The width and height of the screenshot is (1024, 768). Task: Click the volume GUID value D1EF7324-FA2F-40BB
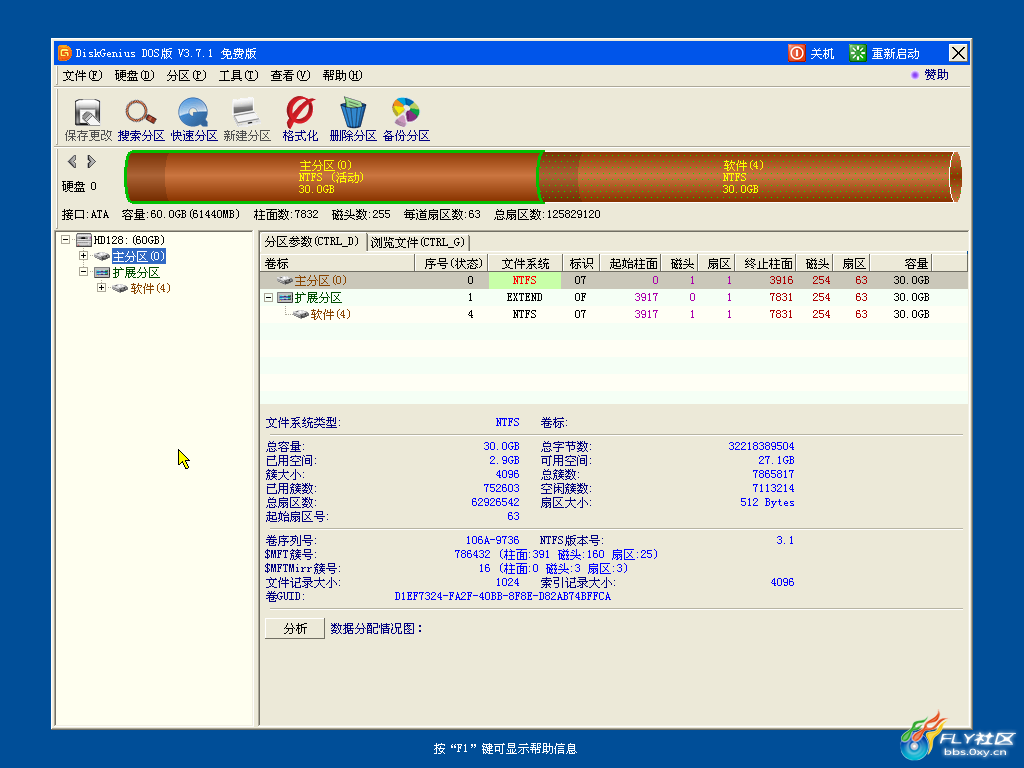tap(503, 596)
